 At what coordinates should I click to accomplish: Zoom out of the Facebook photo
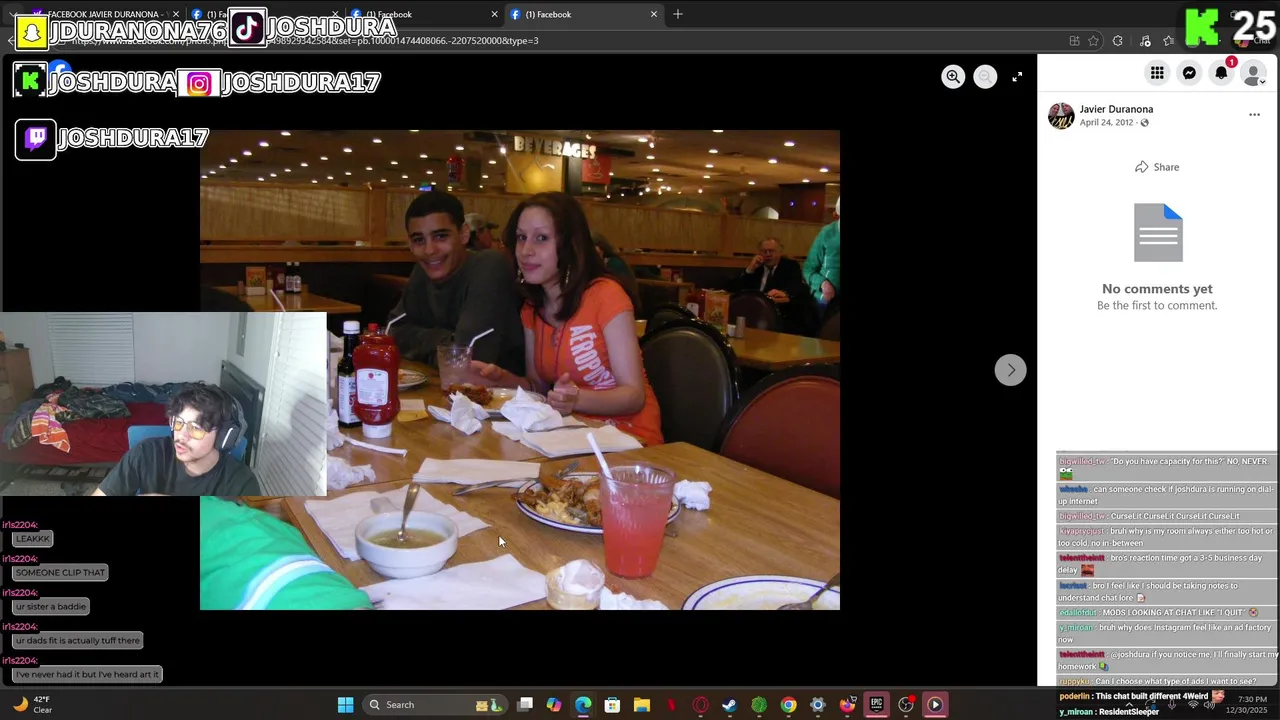coord(985,77)
